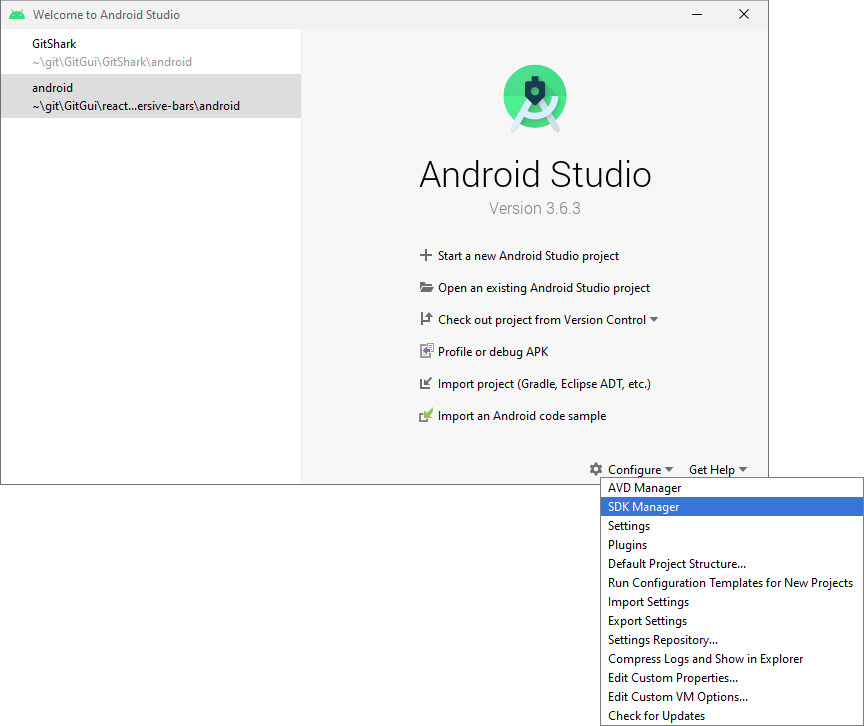The width and height of the screenshot is (864, 726).
Task: Collapse the Configure dropdown arrow
Action: pyautogui.click(x=669, y=469)
